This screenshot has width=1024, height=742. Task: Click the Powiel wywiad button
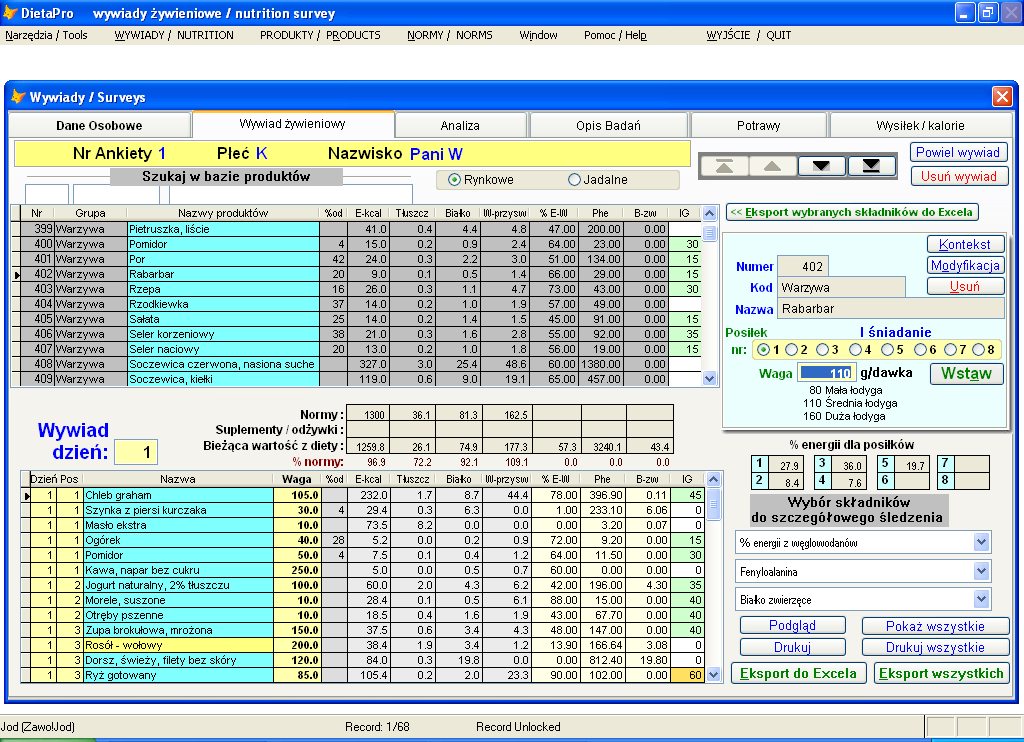[958, 152]
